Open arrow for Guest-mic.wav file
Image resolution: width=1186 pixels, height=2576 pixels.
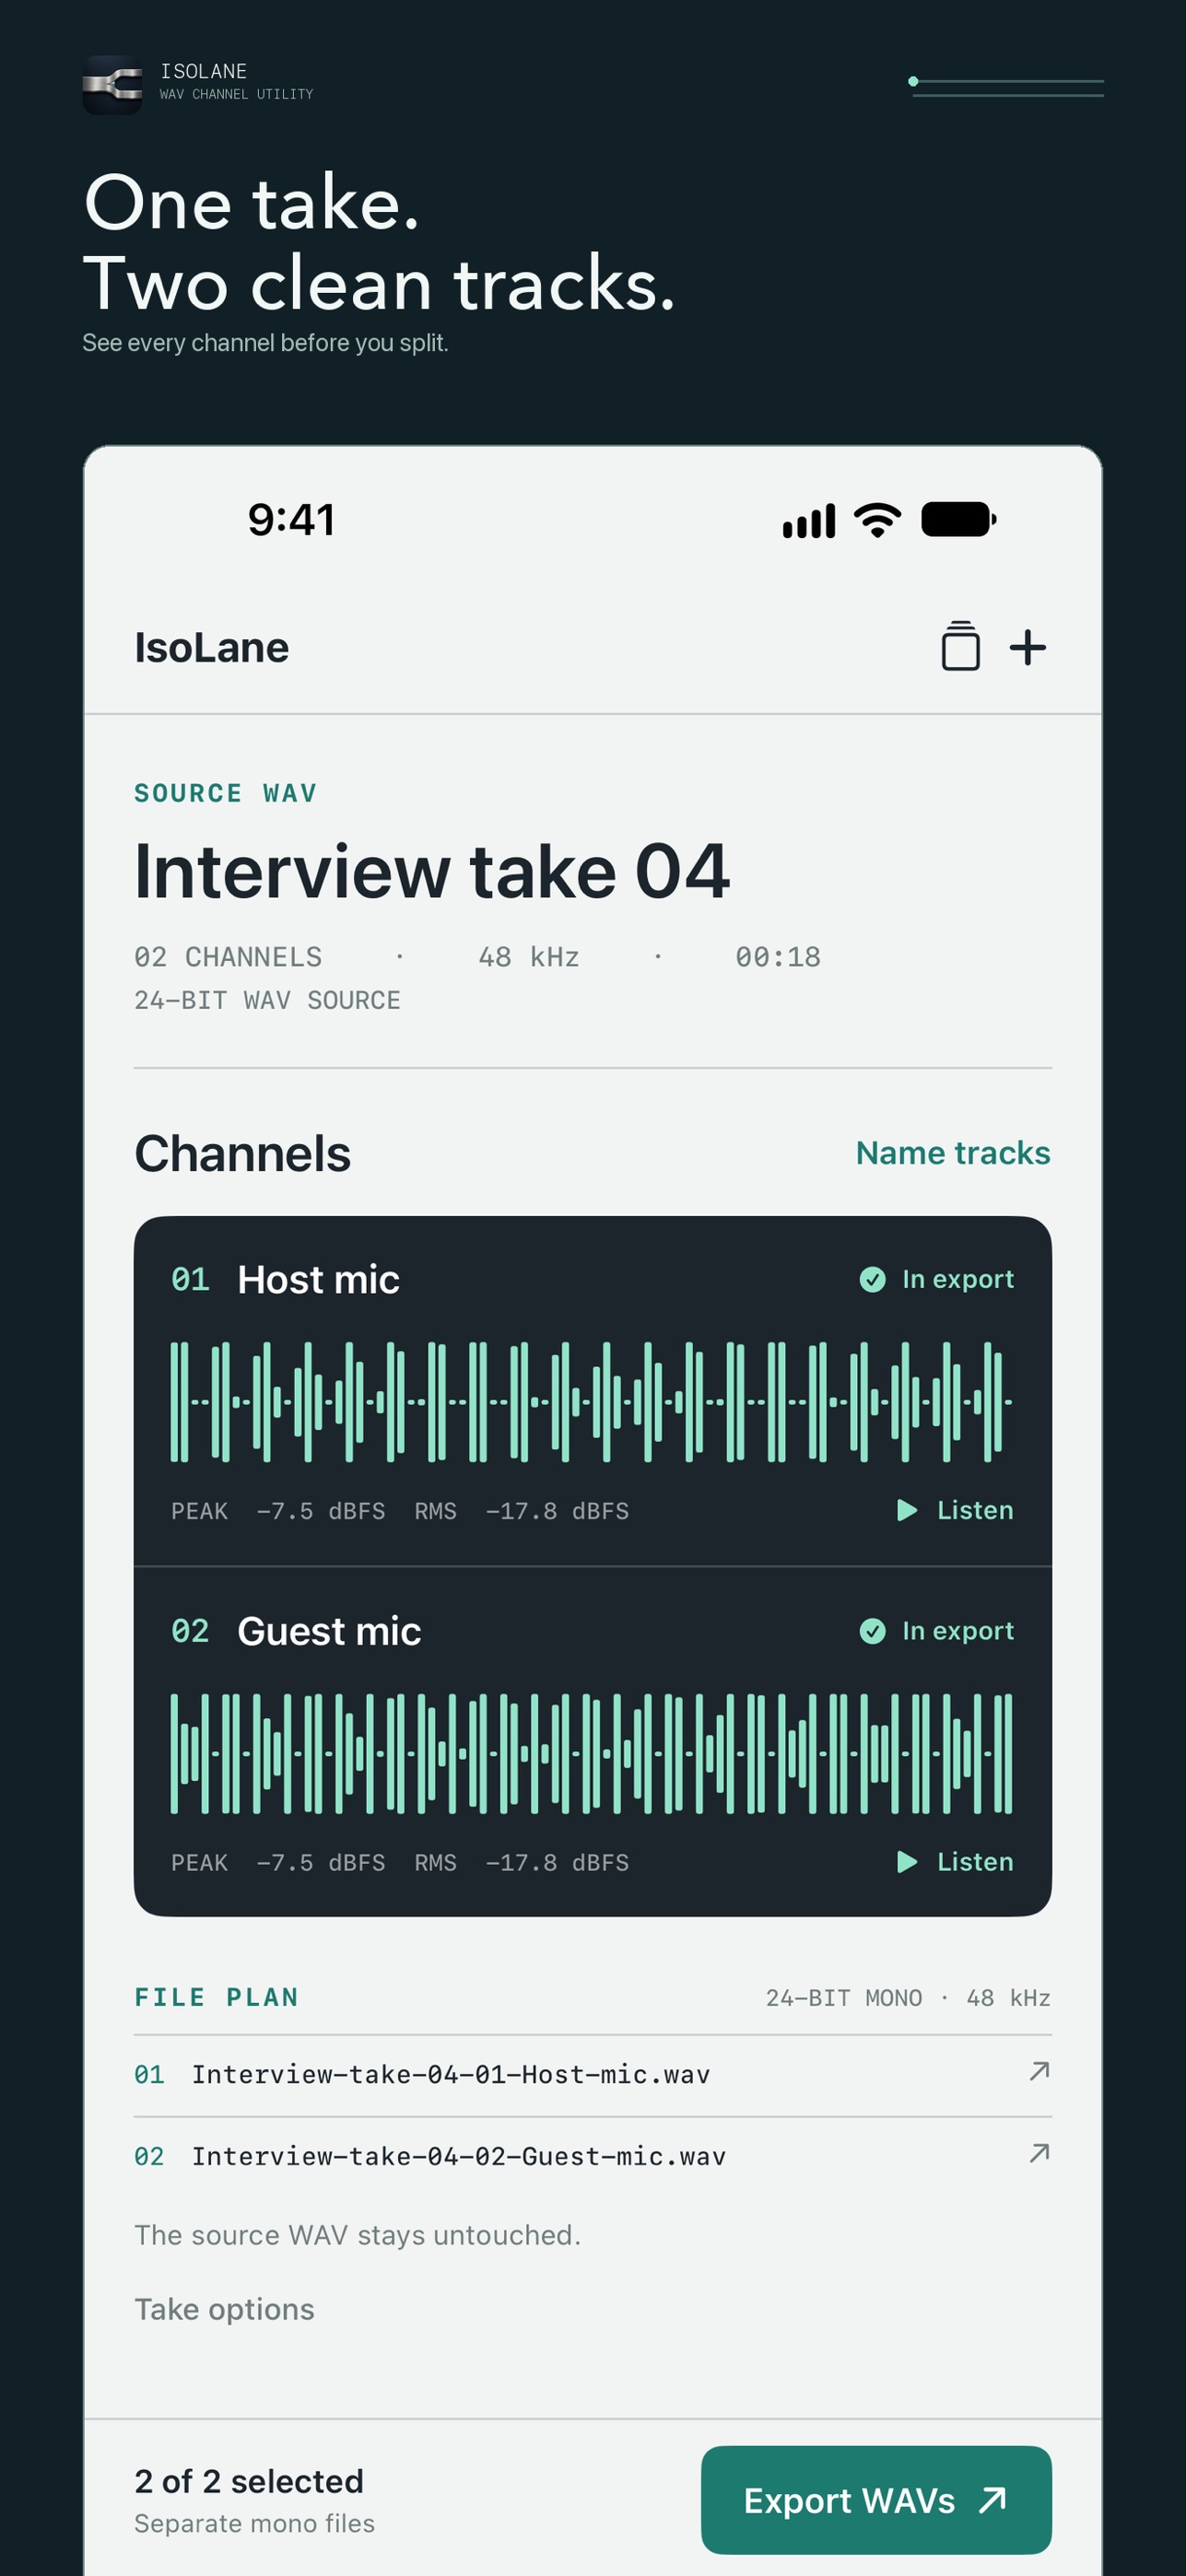point(1039,2153)
